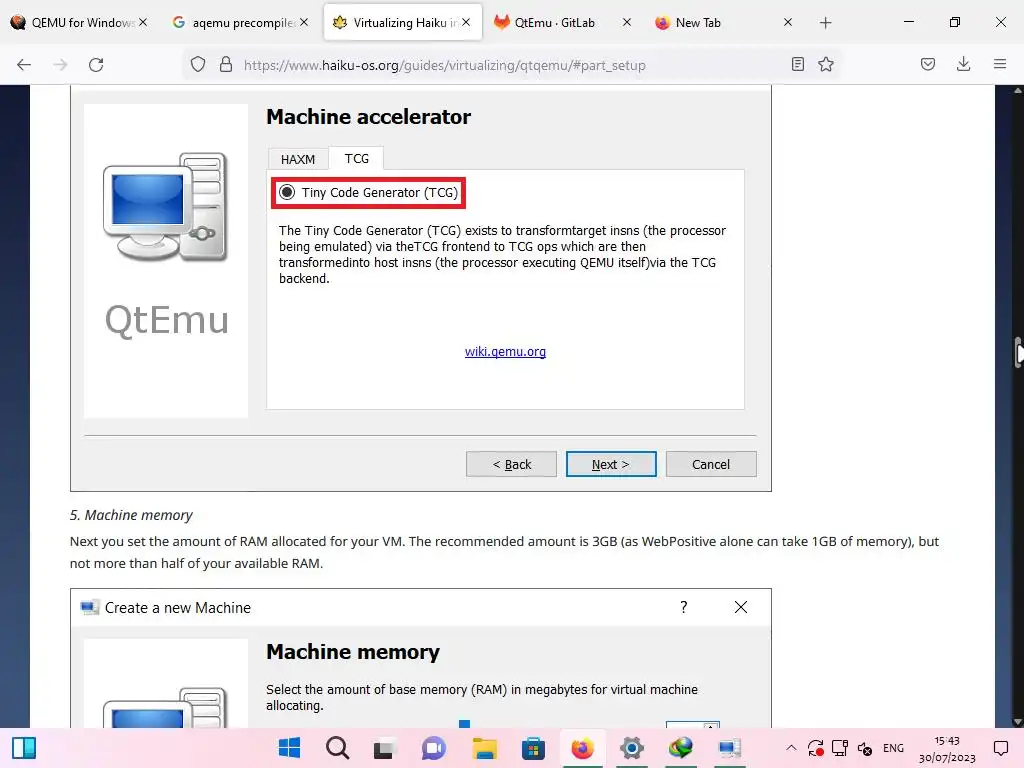Close the Create a new Machine dialog
The width and height of the screenshot is (1024, 768).
point(741,607)
